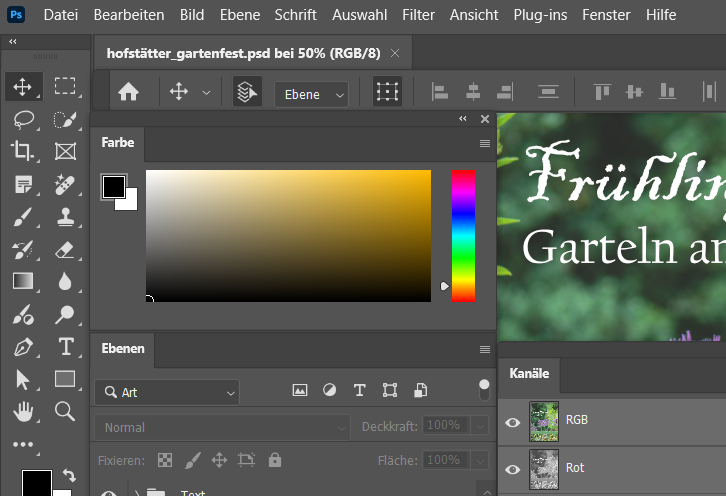Image resolution: width=726 pixels, height=496 pixels.
Task: Select the Horizontal Type tool
Action: click(x=65, y=347)
